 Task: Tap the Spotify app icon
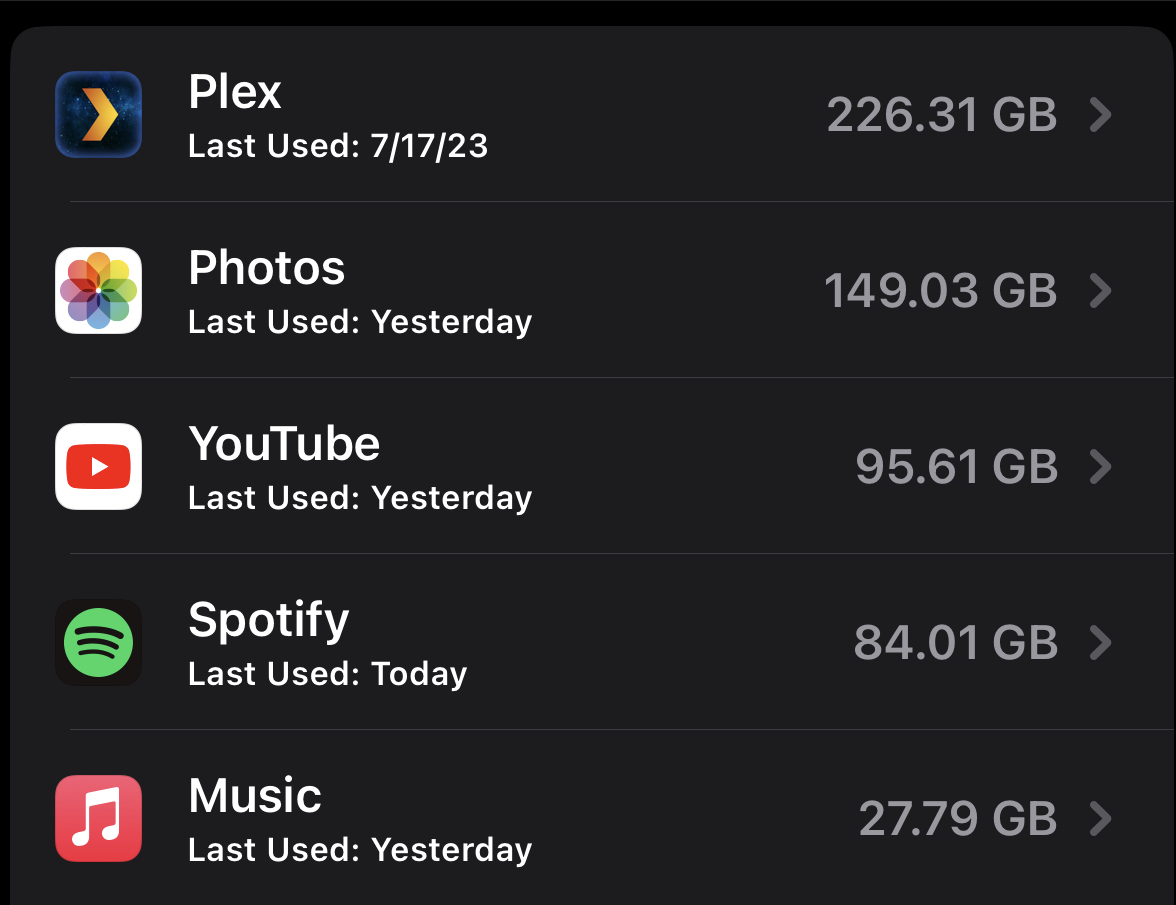pyautogui.click(x=98, y=643)
